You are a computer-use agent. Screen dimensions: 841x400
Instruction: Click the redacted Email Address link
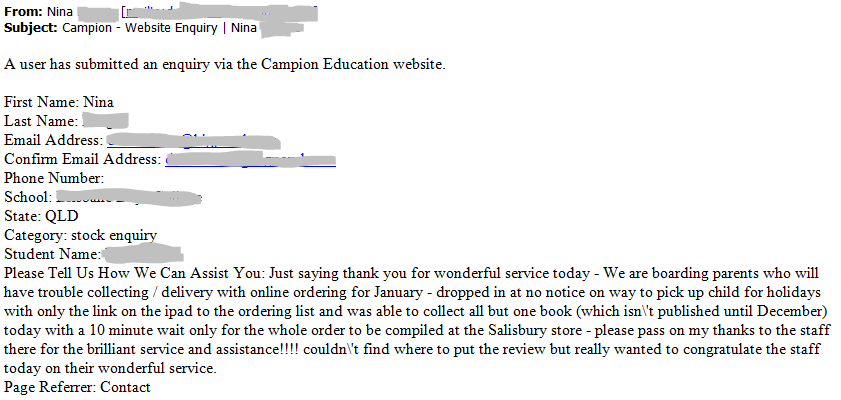tap(193, 141)
